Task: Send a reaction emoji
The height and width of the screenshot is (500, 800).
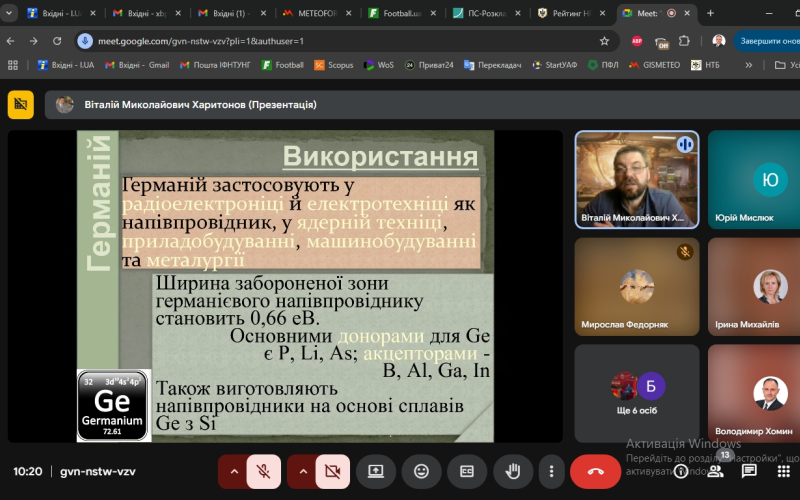Action: pos(421,471)
